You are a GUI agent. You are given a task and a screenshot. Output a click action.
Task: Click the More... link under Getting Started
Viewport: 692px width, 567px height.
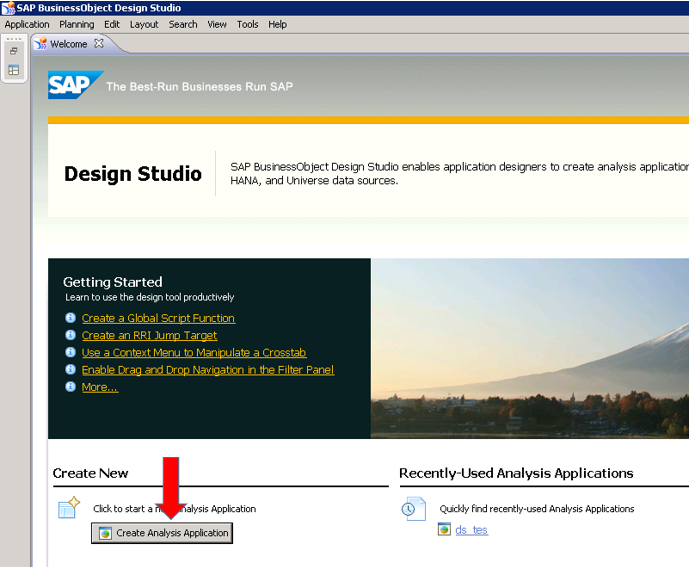point(100,387)
